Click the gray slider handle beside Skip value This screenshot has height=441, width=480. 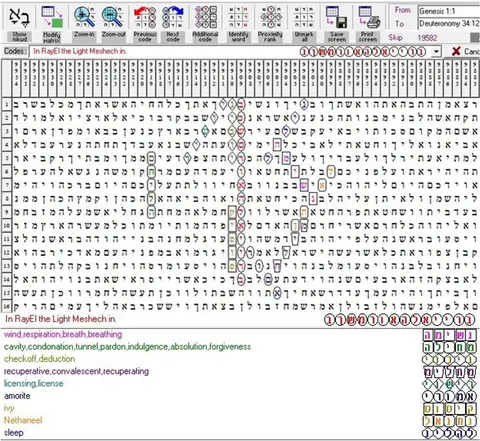pyautogui.click(x=475, y=38)
